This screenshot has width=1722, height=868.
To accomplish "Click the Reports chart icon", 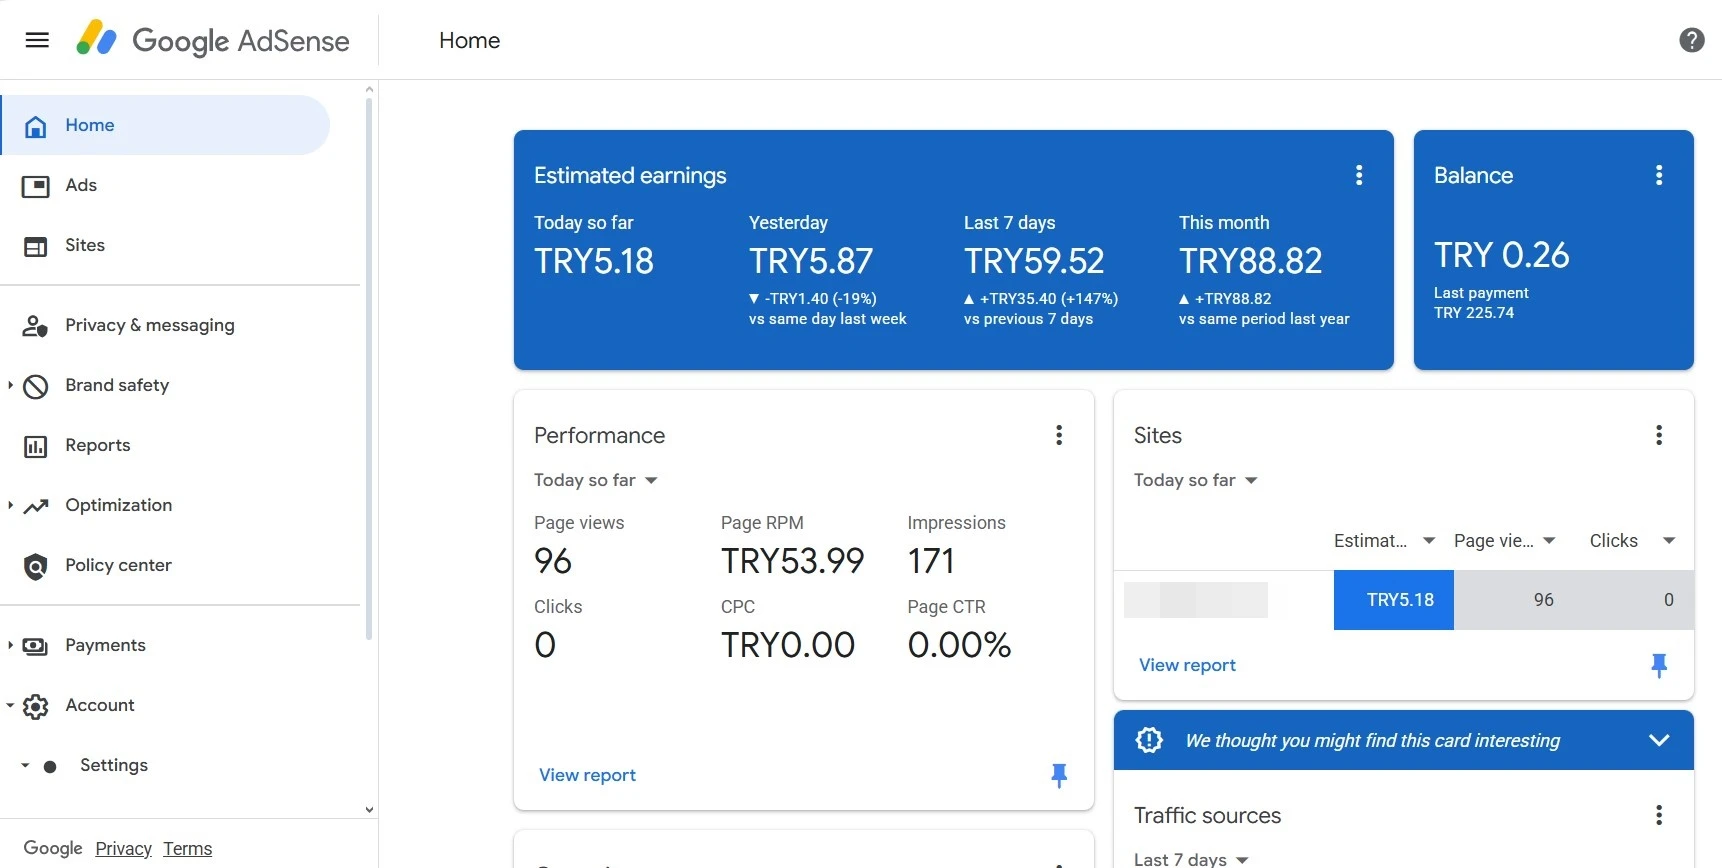I will [36, 446].
